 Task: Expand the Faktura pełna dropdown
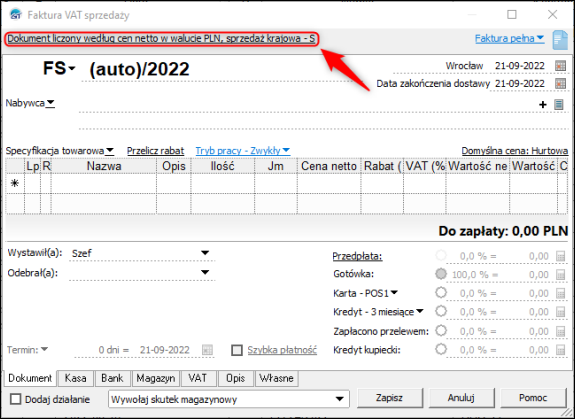coord(509,38)
